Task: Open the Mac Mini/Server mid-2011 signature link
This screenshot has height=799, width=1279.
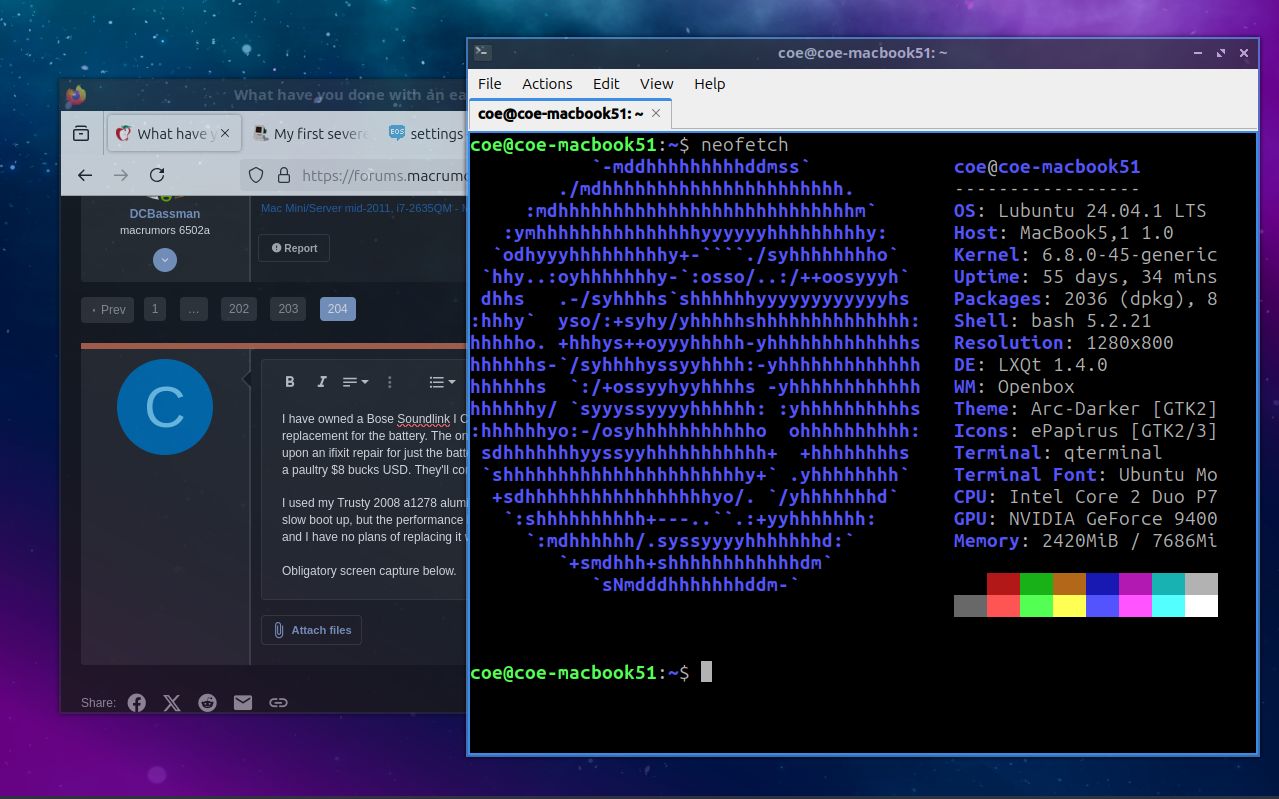Action: (362, 208)
